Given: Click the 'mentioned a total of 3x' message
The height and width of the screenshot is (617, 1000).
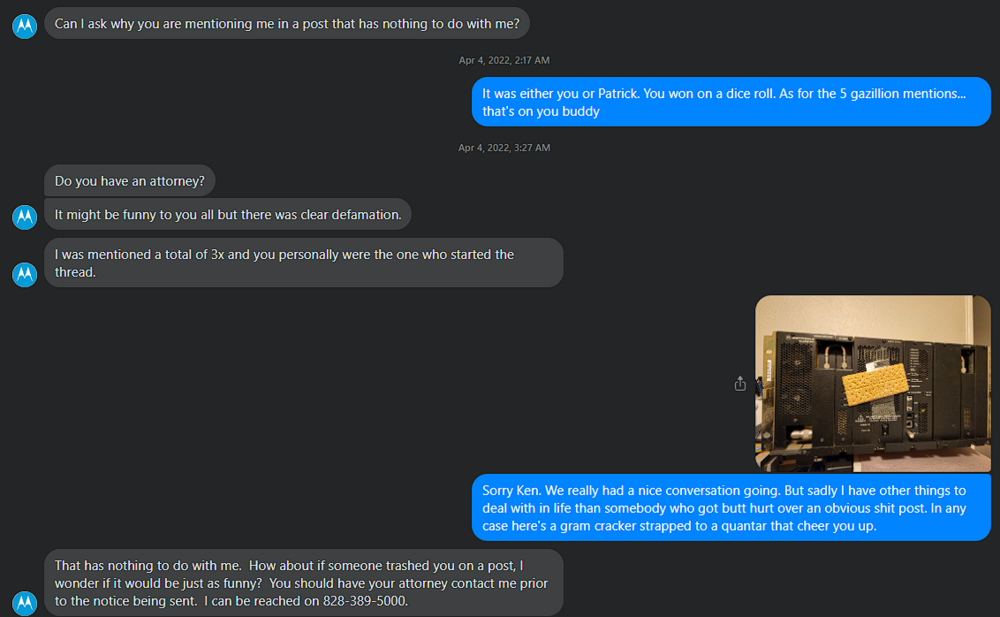Looking at the screenshot, I should click(x=304, y=263).
